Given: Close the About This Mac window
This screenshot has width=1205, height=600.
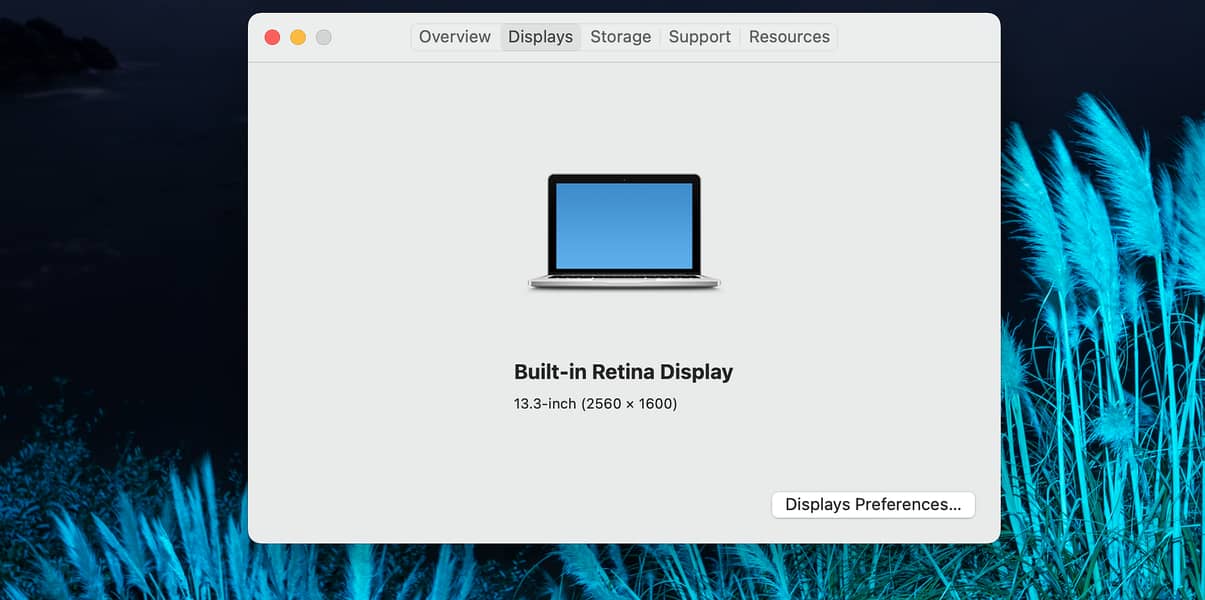Looking at the screenshot, I should pos(272,37).
